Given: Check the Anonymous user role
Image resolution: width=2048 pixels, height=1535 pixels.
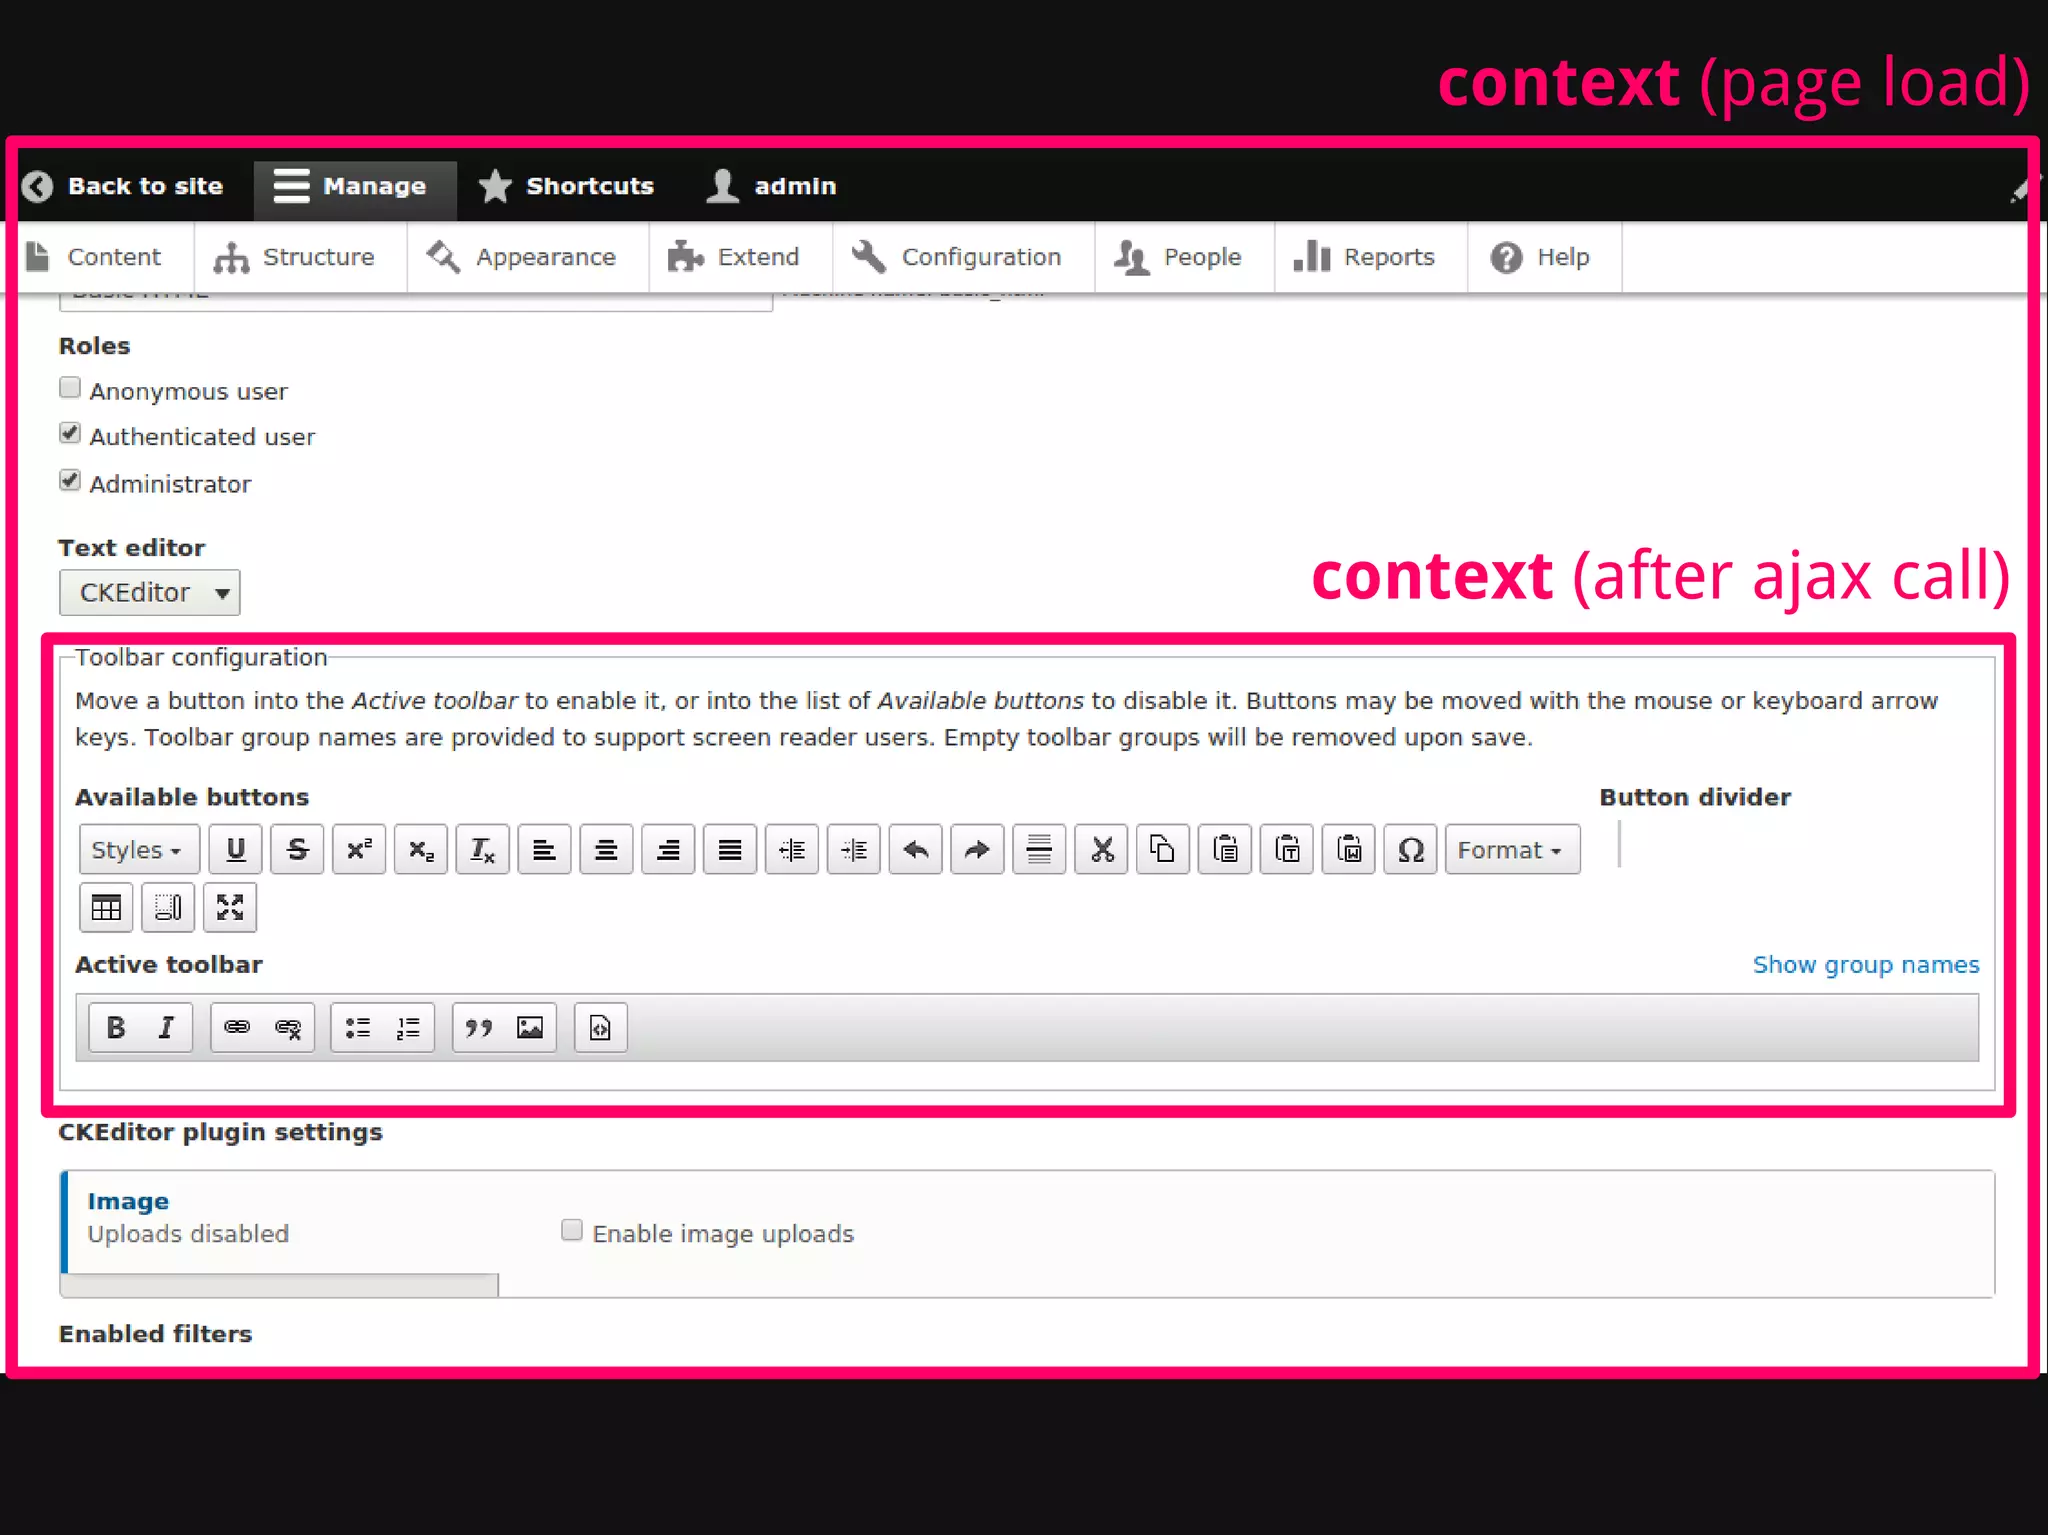Looking at the screenshot, I should 70,388.
